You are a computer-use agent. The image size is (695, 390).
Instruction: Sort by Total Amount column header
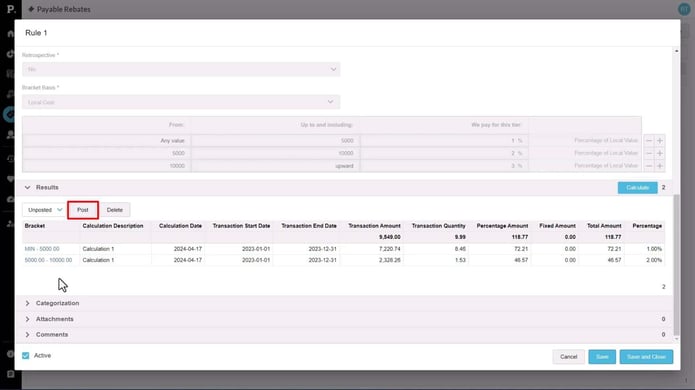pos(604,226)
